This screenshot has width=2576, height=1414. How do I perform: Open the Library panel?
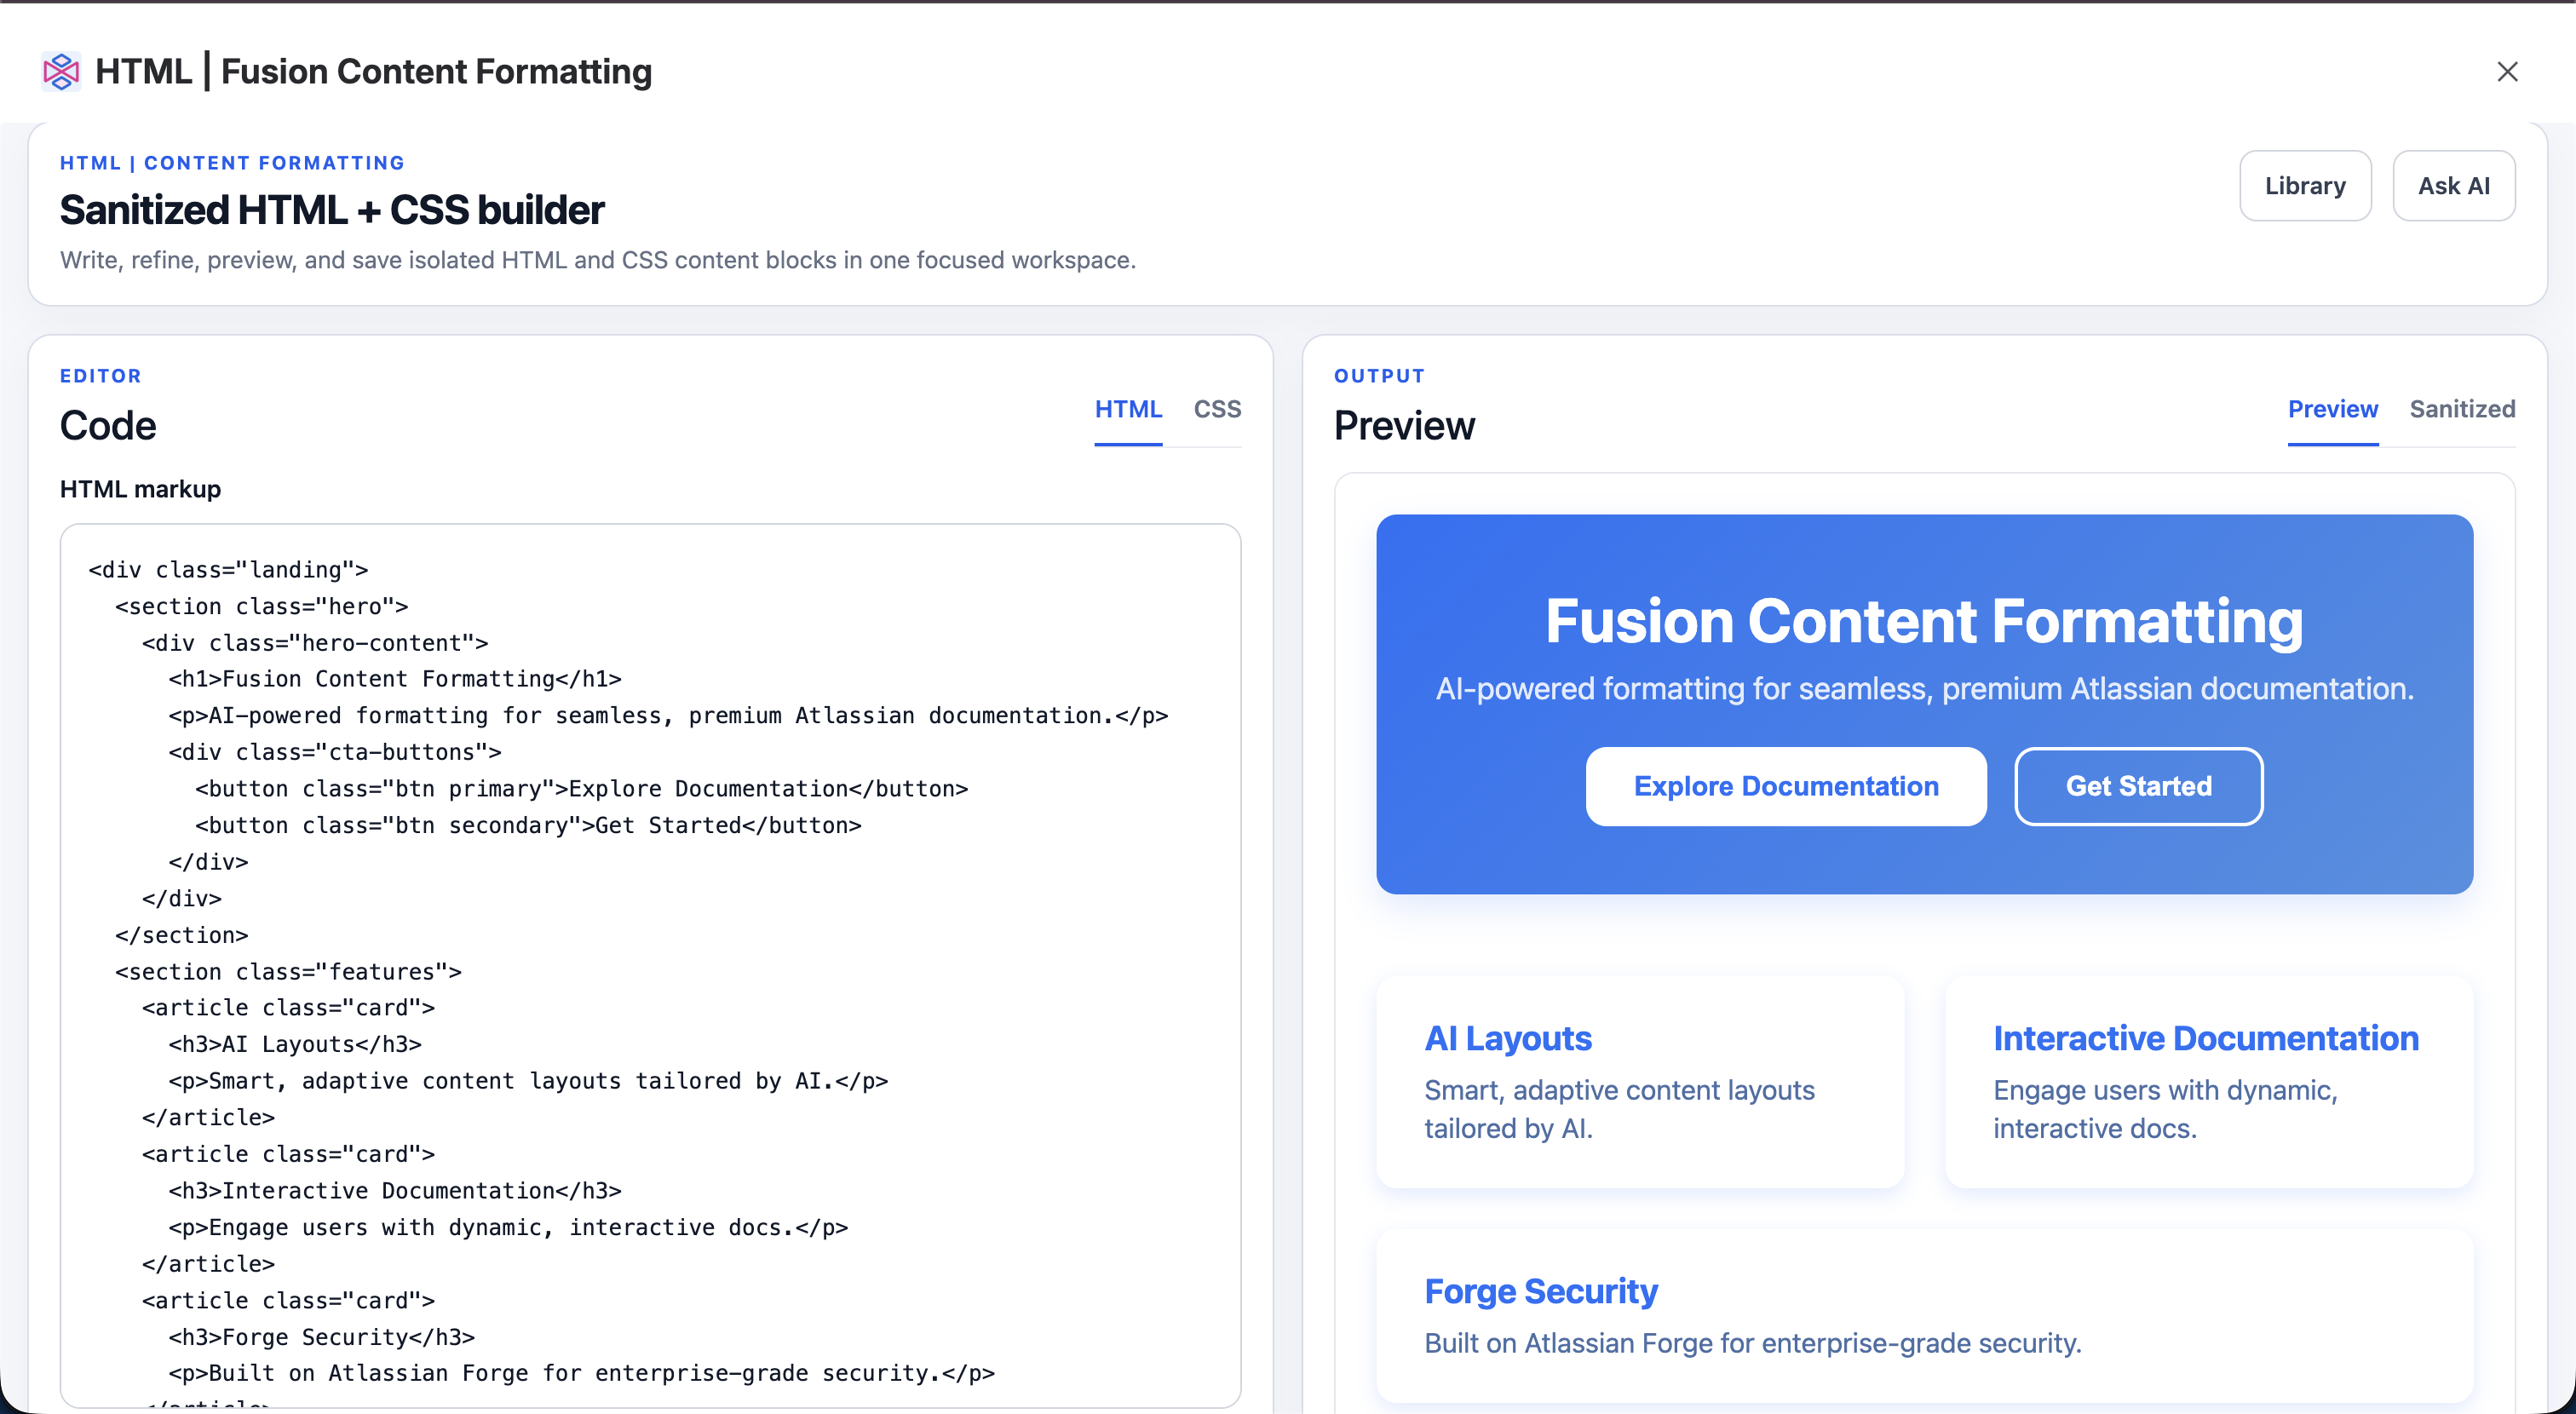[2305, 186]
